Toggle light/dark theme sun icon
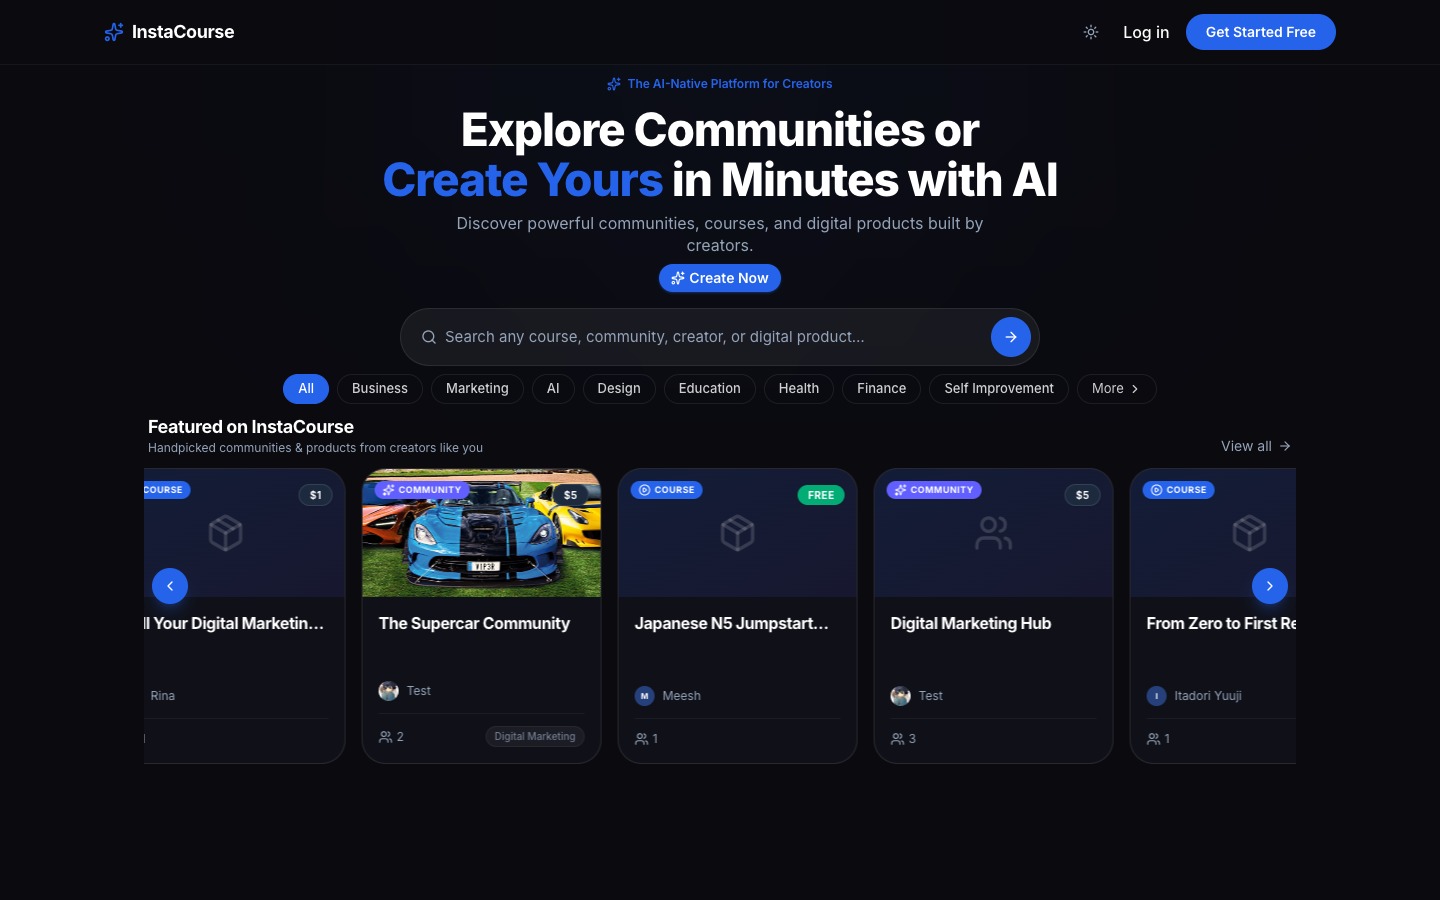1440x900 pixels. [x=1091, y=32]
